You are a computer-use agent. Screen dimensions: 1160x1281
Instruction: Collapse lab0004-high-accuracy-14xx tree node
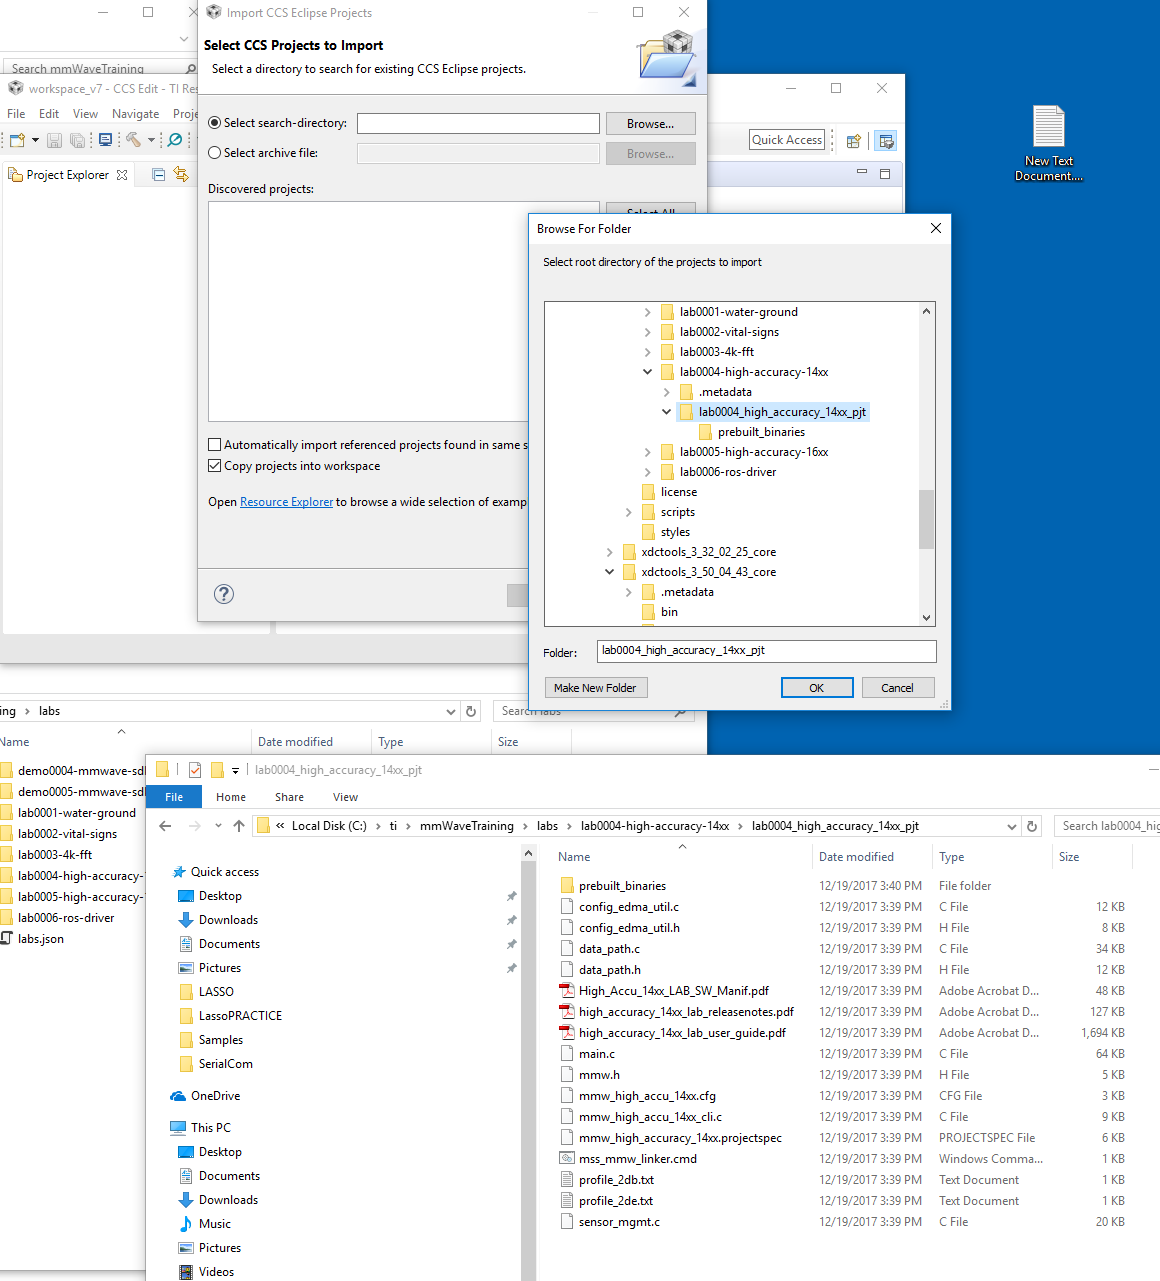(x=647, y=372)
